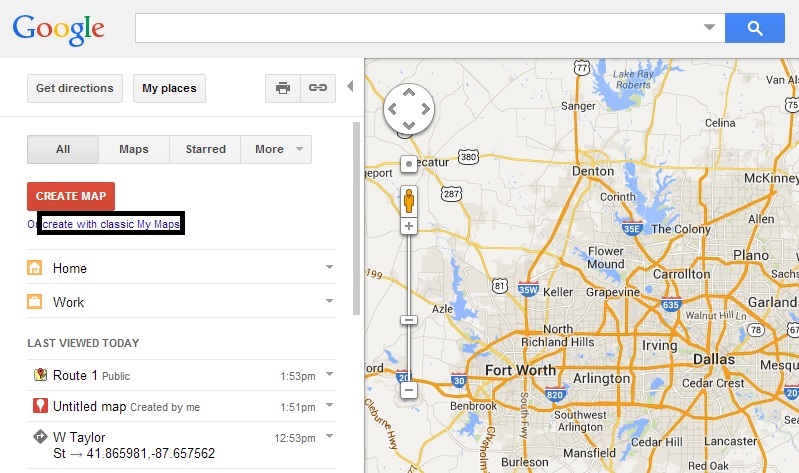
Task: Click the Denton map label
Action: click(x=593, y=171)
